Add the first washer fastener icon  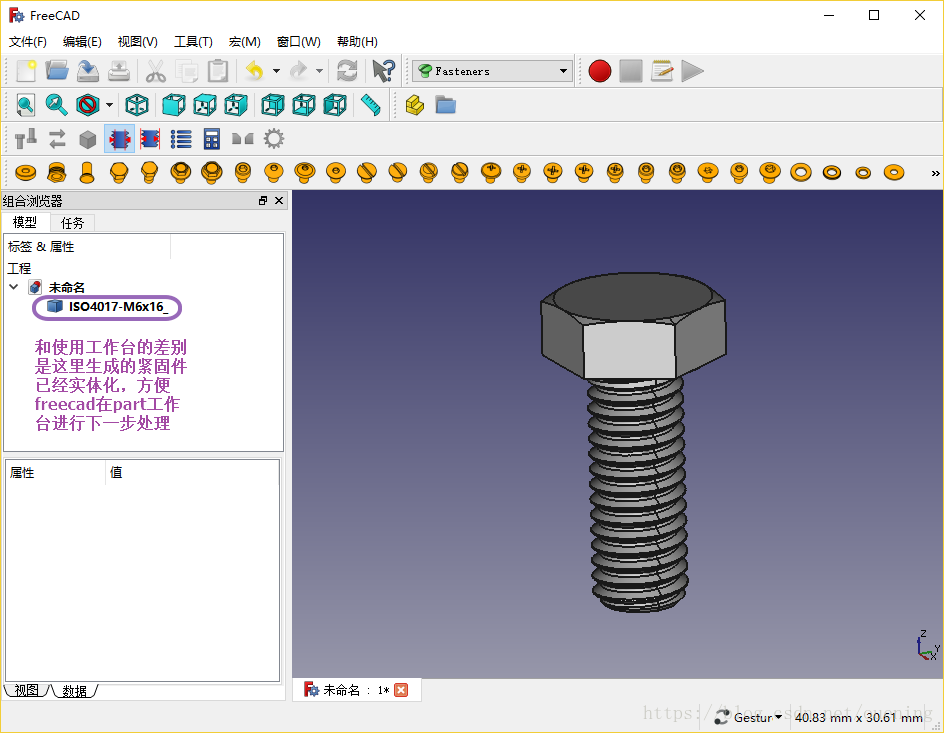pos(25,173)
